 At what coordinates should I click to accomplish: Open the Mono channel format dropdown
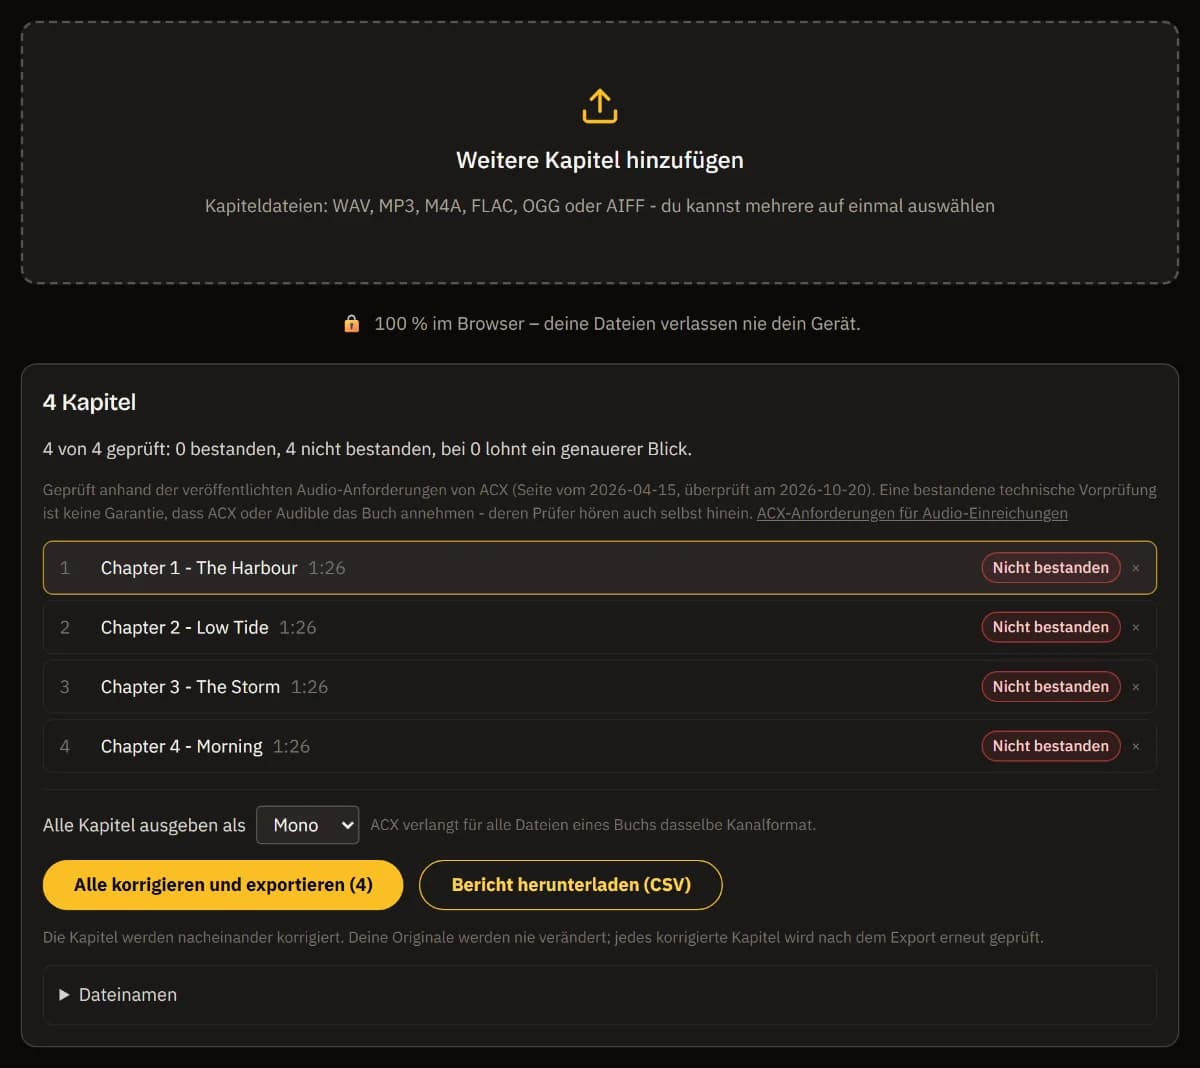click(x=308, y=825)
